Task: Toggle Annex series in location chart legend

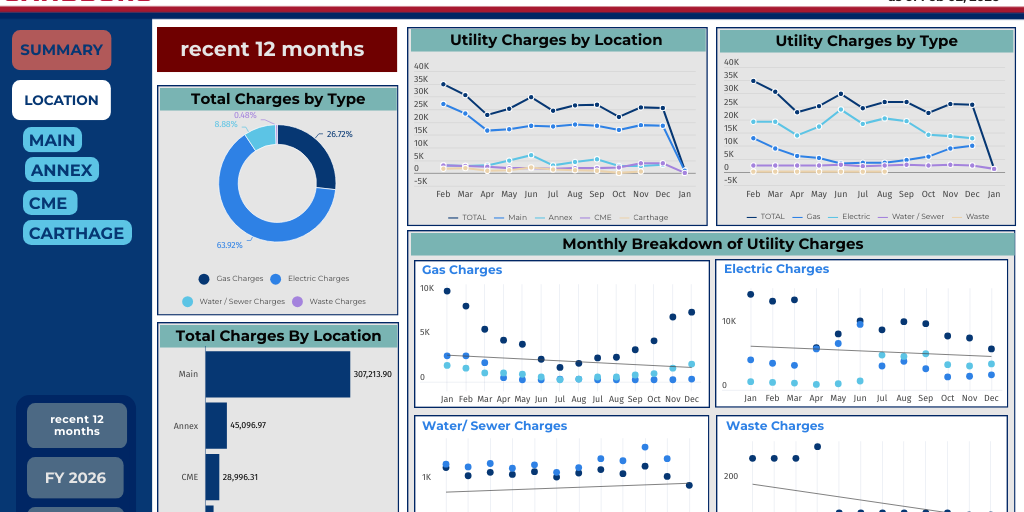Action: pyautogui.click(x=553, y=217)
